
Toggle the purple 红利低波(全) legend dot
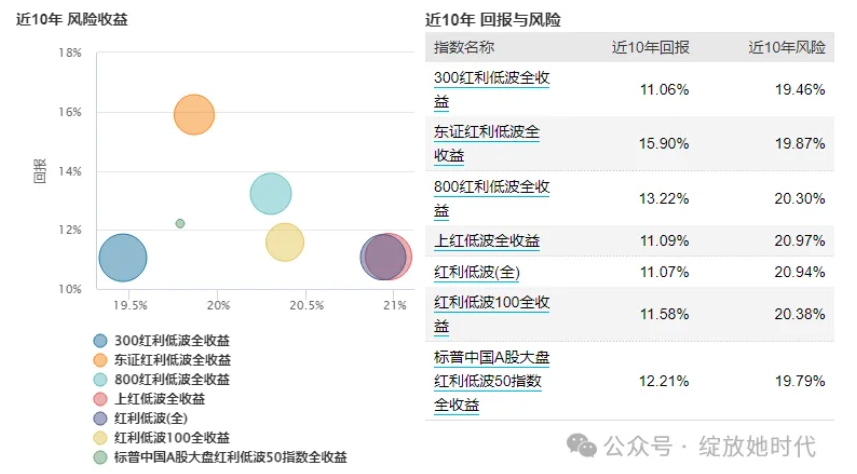pyautogui.click(x=100, y=418)
